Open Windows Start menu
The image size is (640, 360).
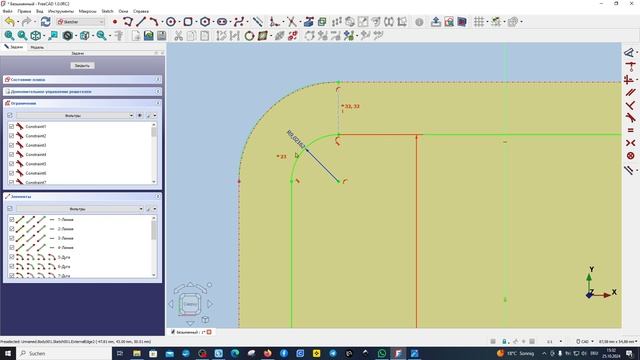(8, 353)
